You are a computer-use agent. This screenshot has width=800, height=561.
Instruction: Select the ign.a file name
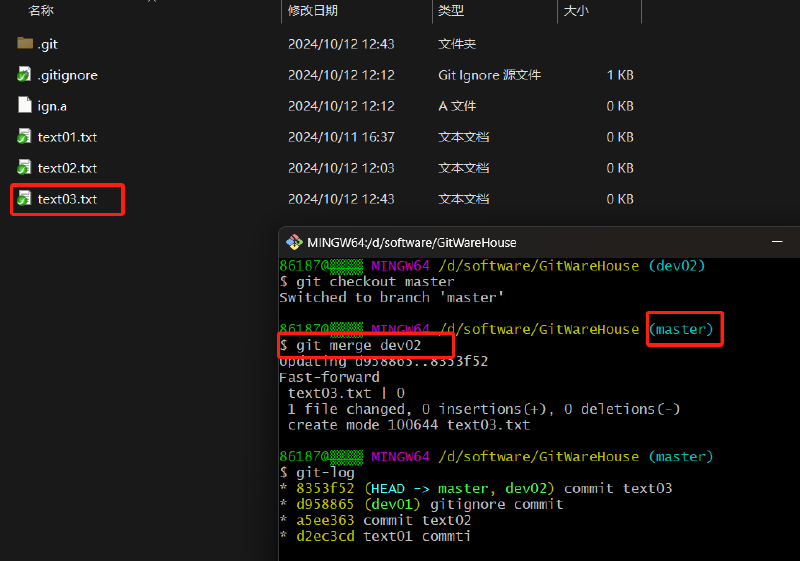click(x=52, y=106)
